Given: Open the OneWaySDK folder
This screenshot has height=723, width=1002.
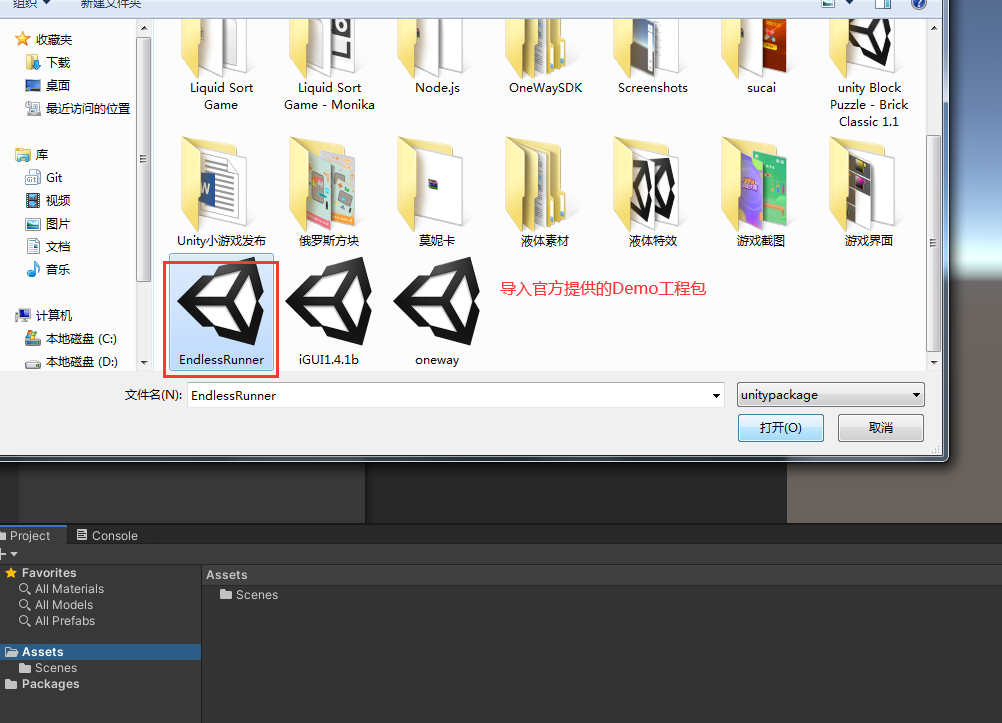Looking at the screenshot, I should click(546, 56).
